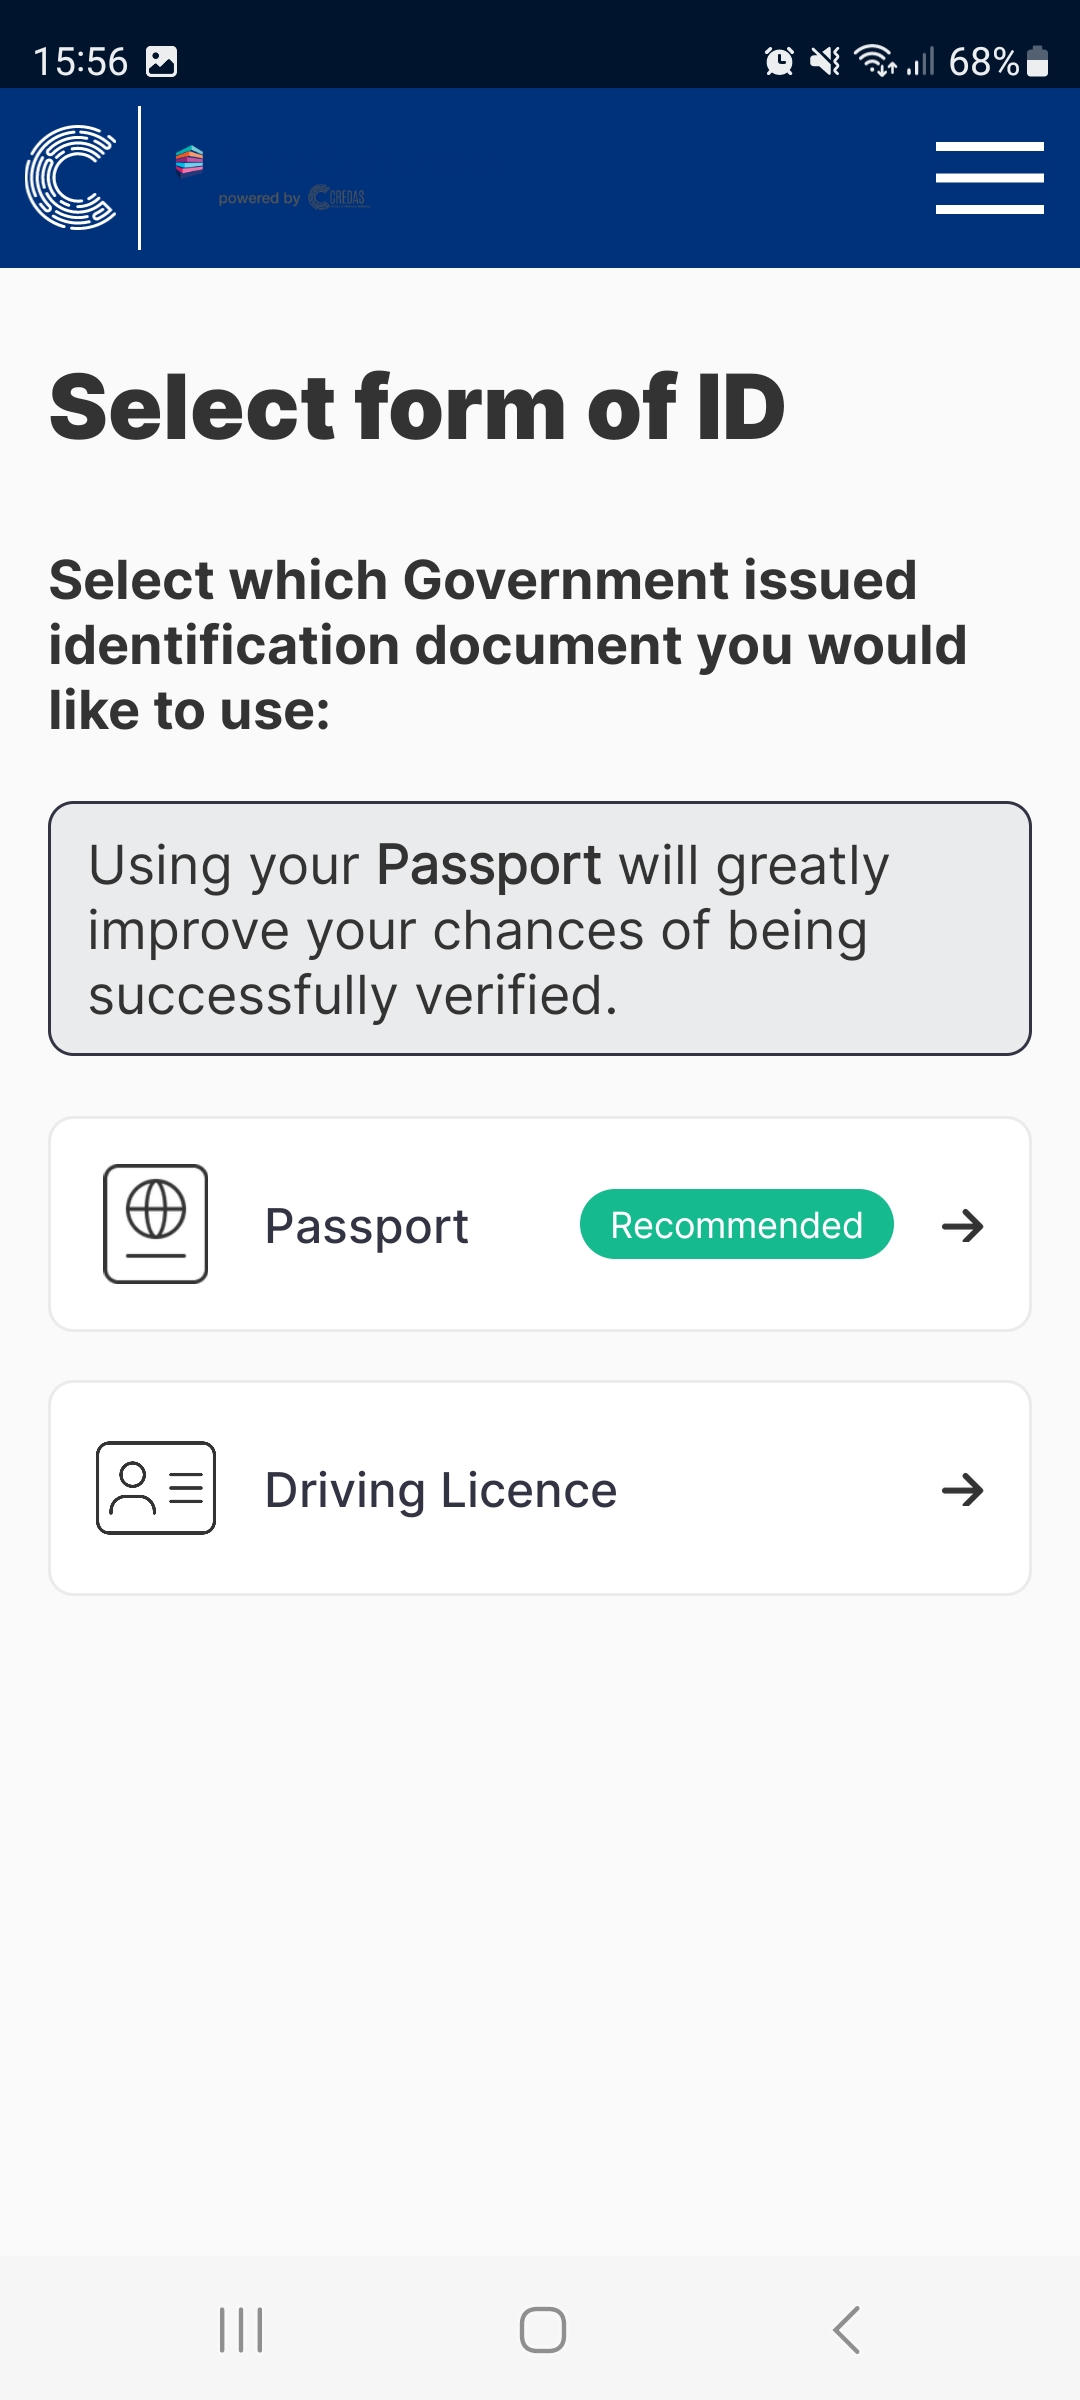Tap the small colorful stacked logo
The image size is (1080, 2400).
click(x=189, y=160)
